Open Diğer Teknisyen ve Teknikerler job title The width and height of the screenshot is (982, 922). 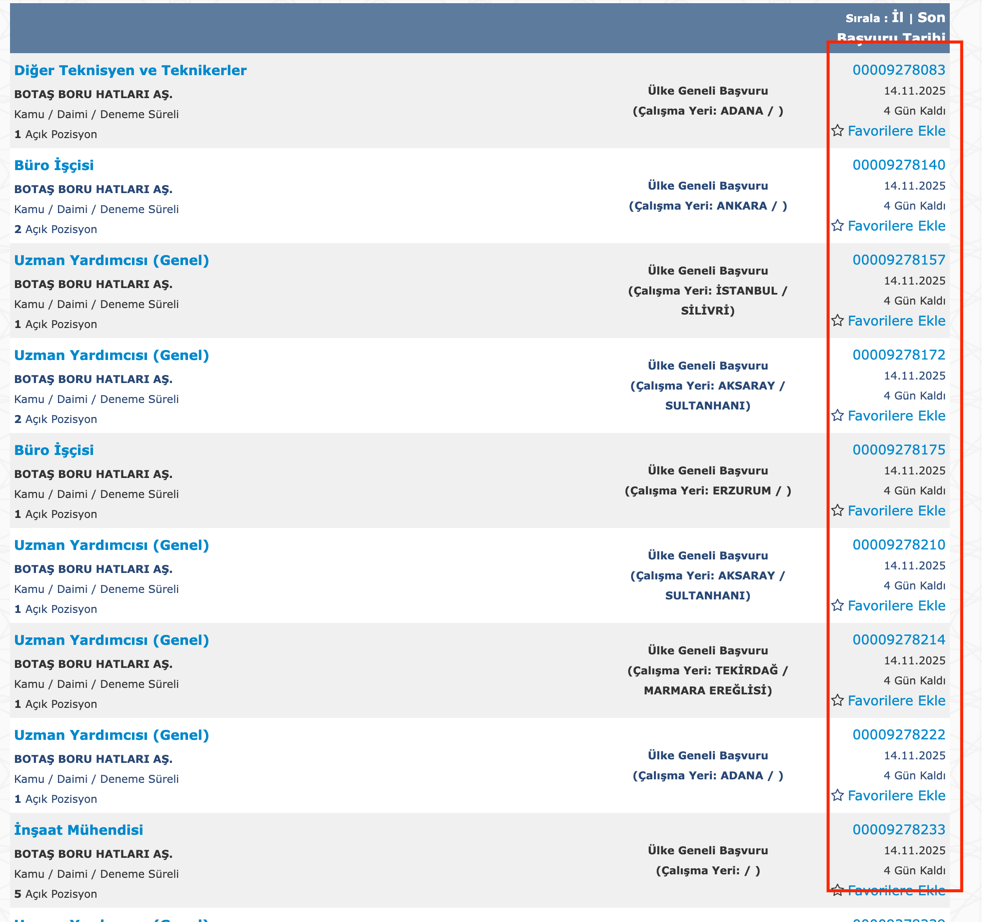(130, 70)
